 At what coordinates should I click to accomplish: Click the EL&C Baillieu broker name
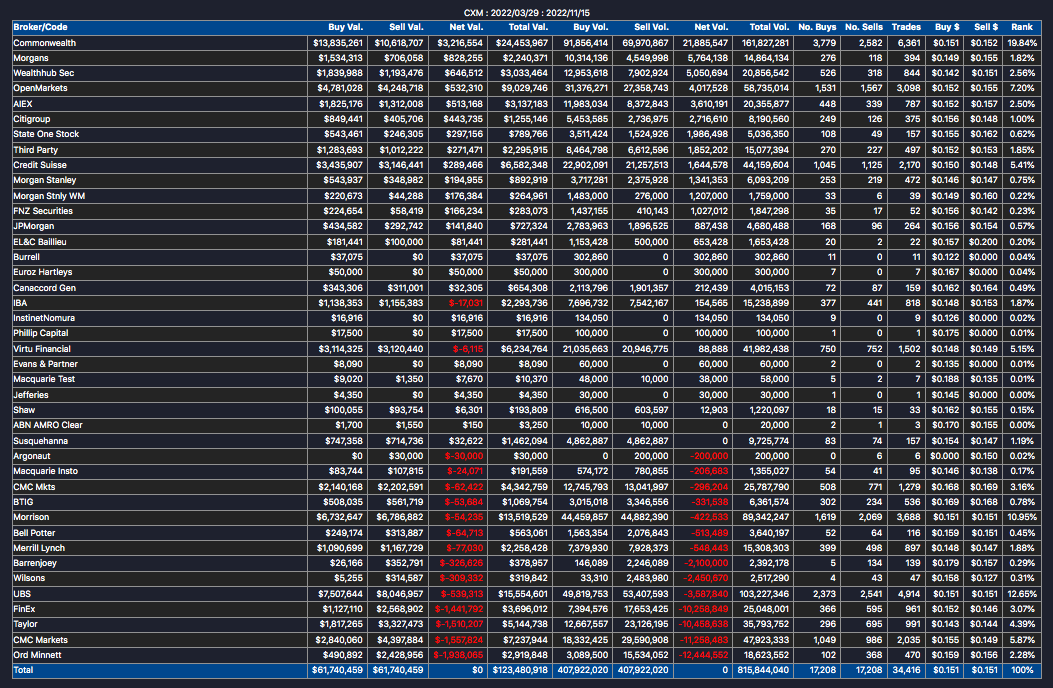pyautogui.click(x=40, y=242)
